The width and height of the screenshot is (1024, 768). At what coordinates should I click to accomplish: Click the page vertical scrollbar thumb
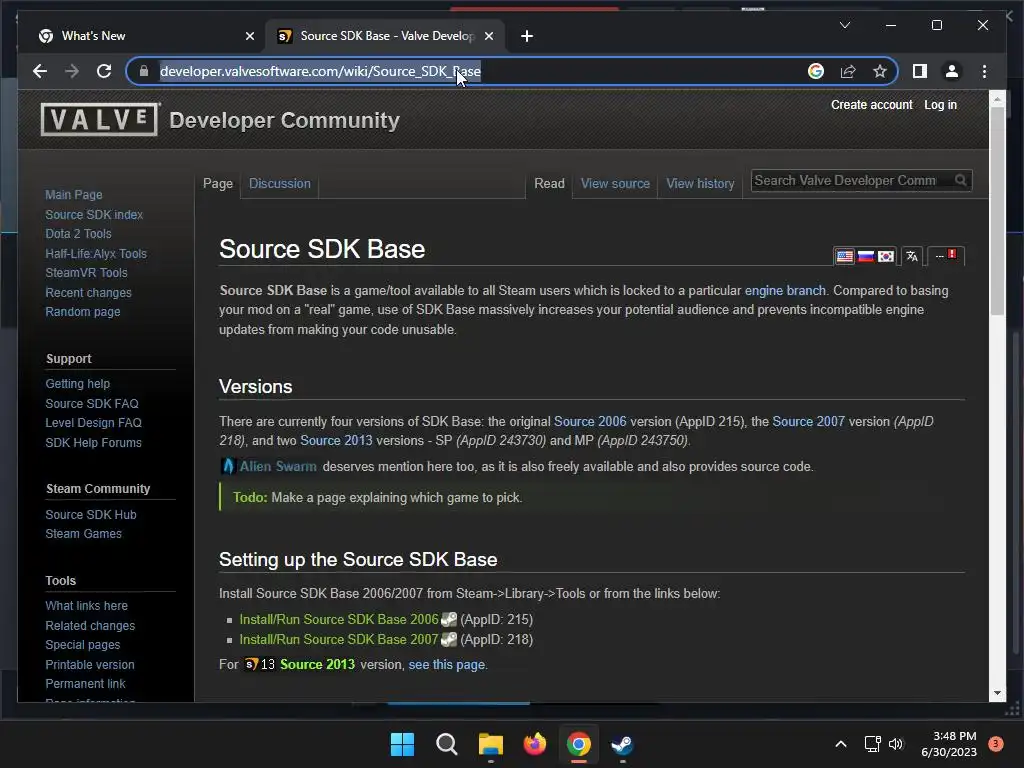pos(997,211)
